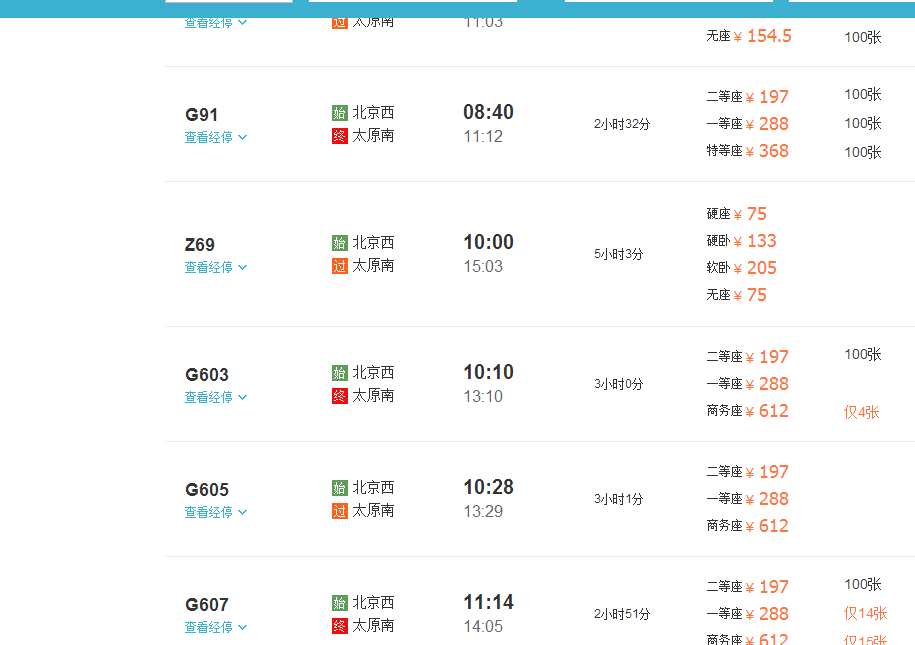Click the 仅4张 availability notice for G603
This screenshot has height=645, width=915.
[861, 412]
